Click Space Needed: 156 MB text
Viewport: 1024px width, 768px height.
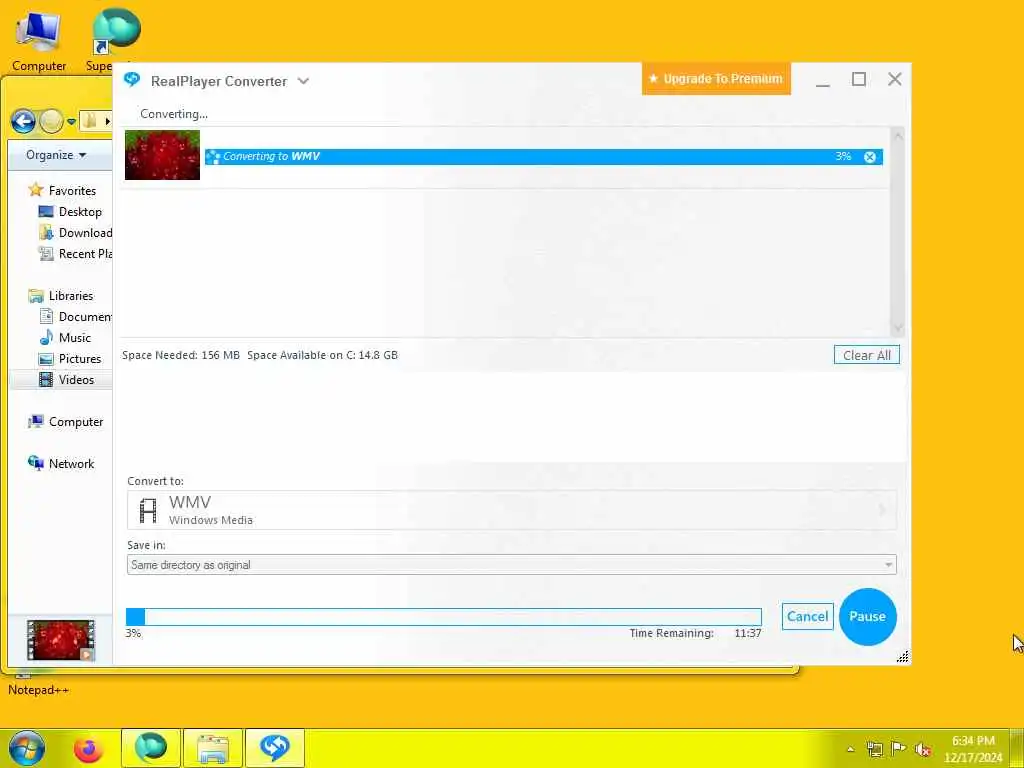(181, 355)
